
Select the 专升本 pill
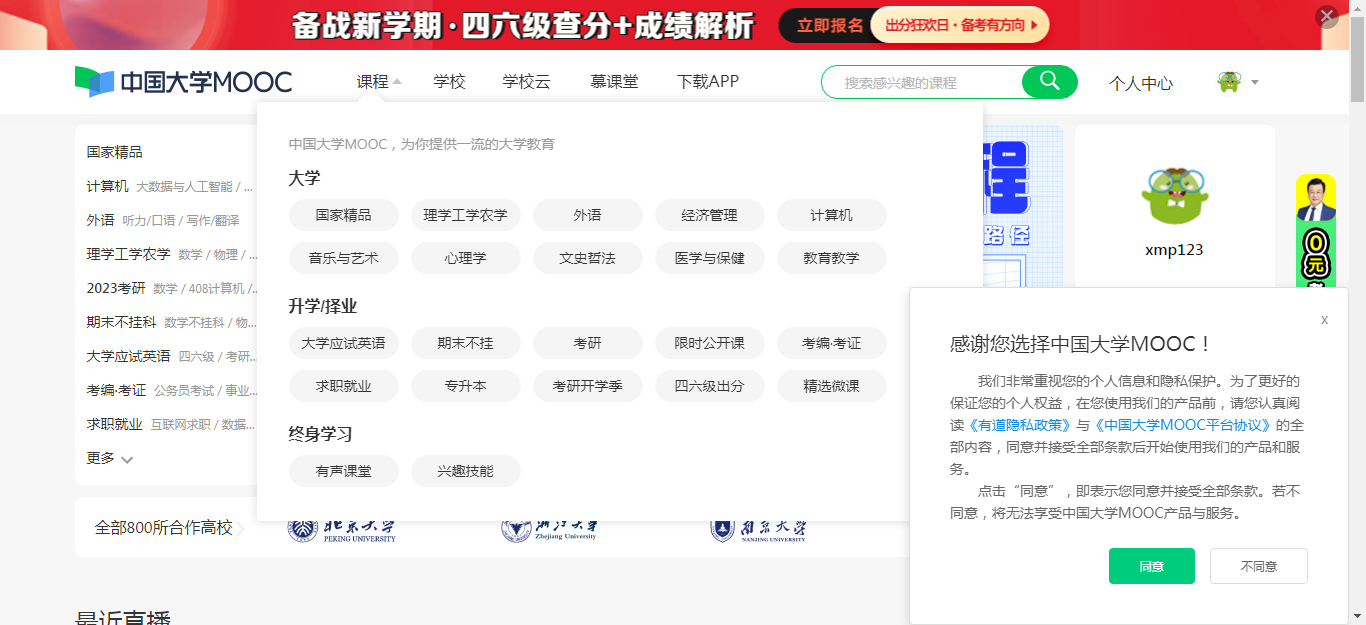(x=466, y=386)
